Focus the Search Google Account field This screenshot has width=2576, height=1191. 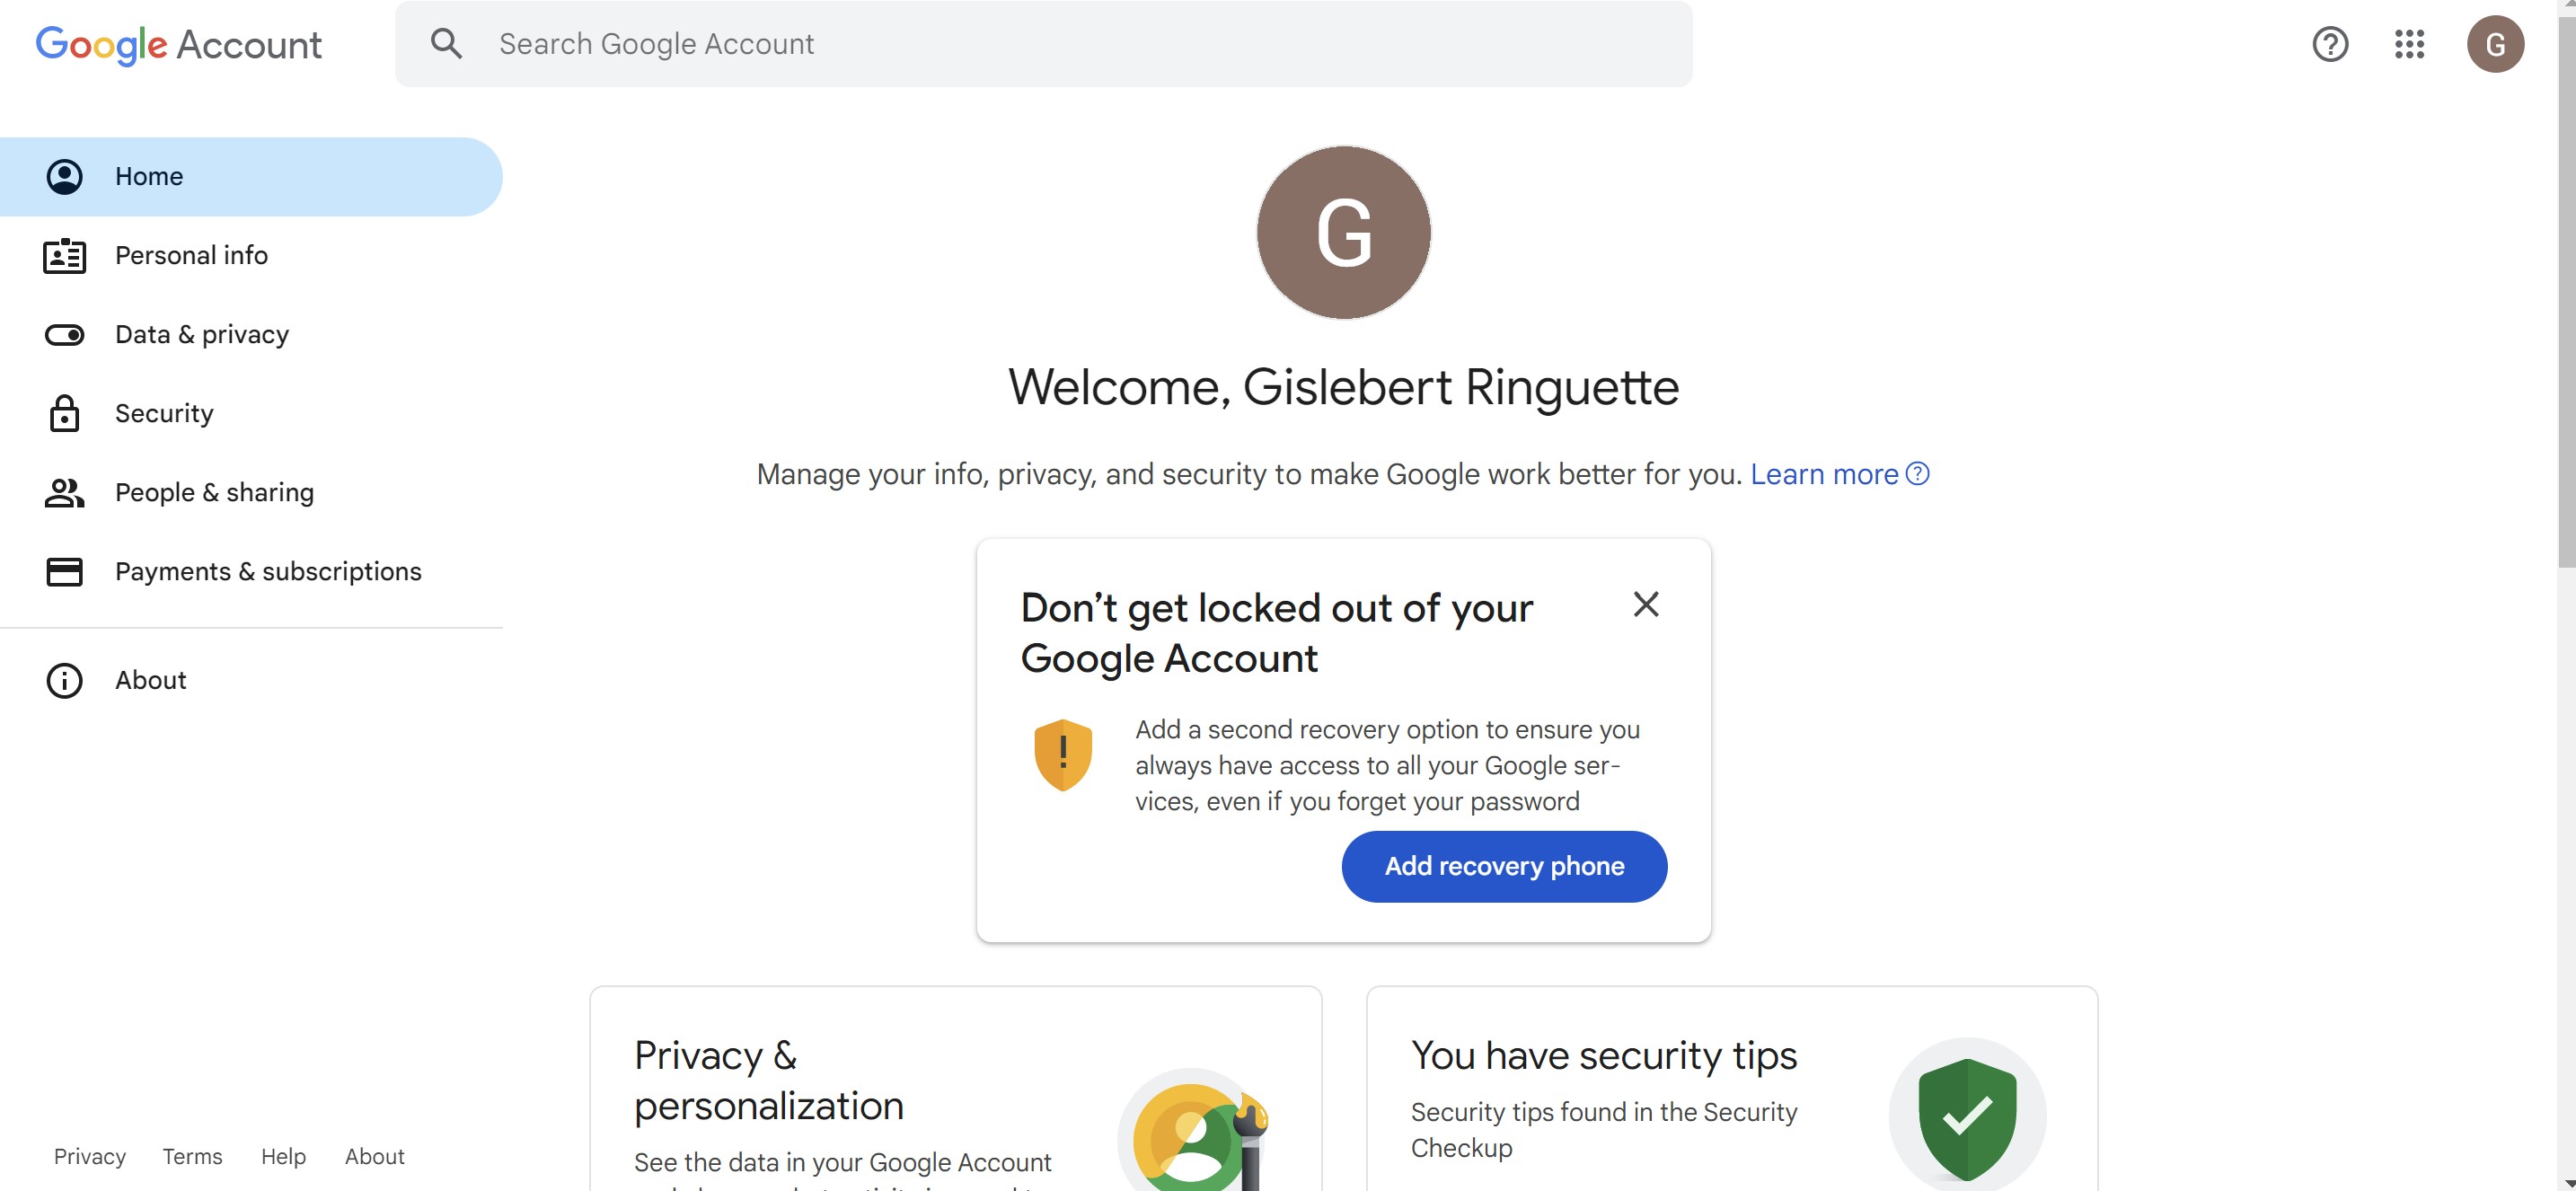(x=1000, y=44)
